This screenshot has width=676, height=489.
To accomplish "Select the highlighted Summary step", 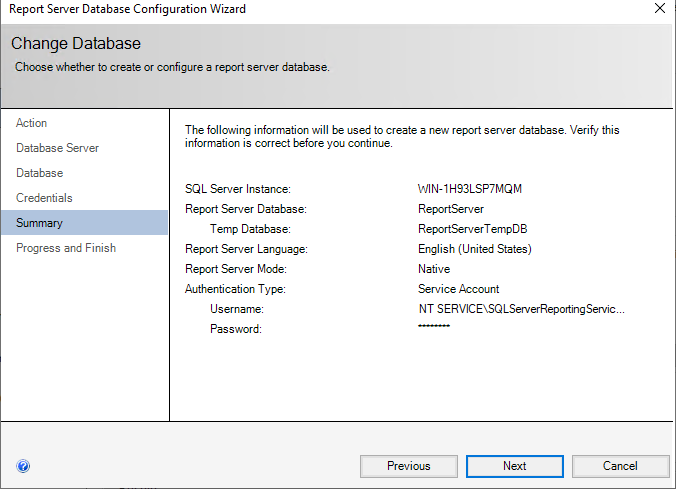I will (39, 223).
